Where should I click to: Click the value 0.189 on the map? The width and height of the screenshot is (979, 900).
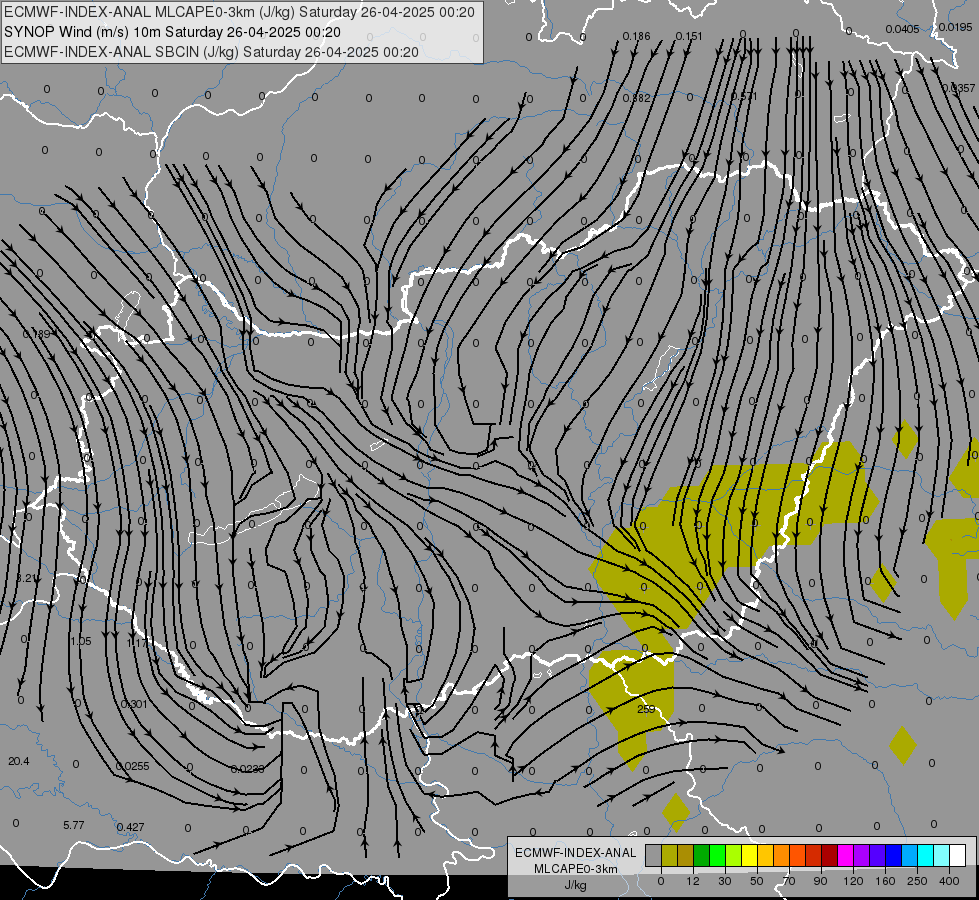coord(36,334)
